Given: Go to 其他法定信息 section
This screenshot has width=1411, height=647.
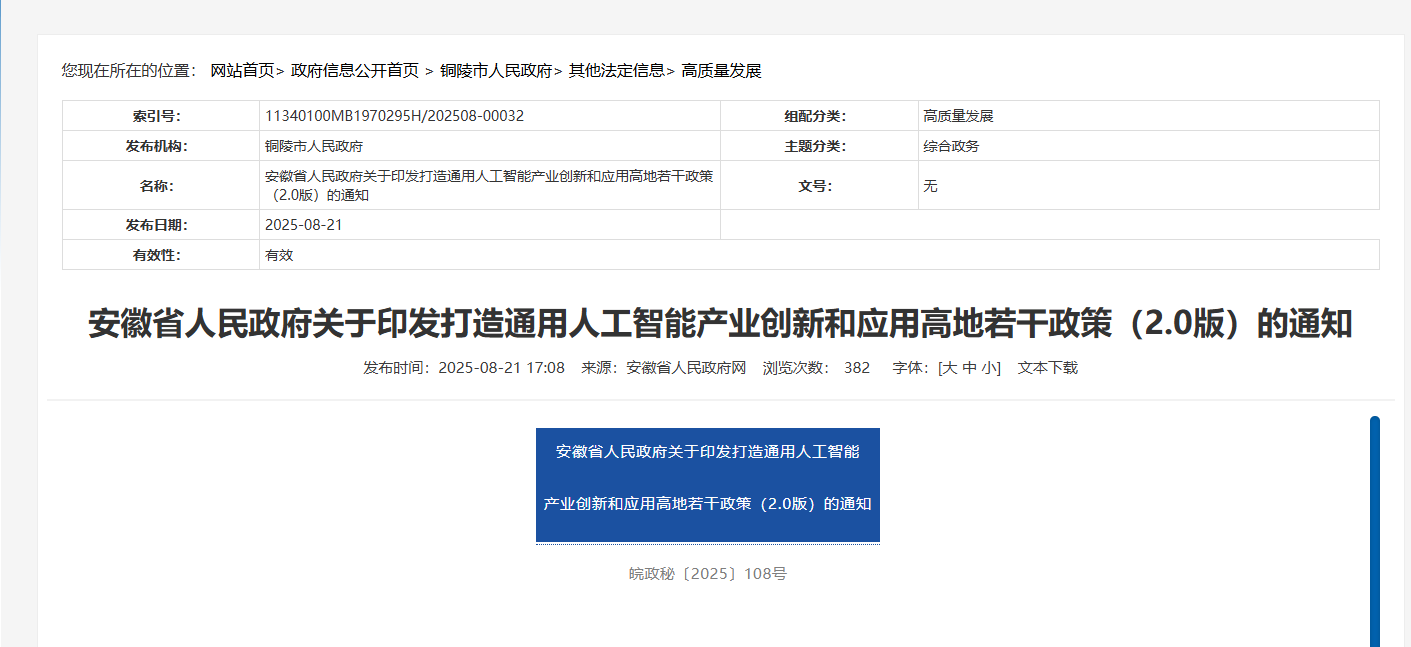Looking at the screenshot, I should tap(616, 72).
